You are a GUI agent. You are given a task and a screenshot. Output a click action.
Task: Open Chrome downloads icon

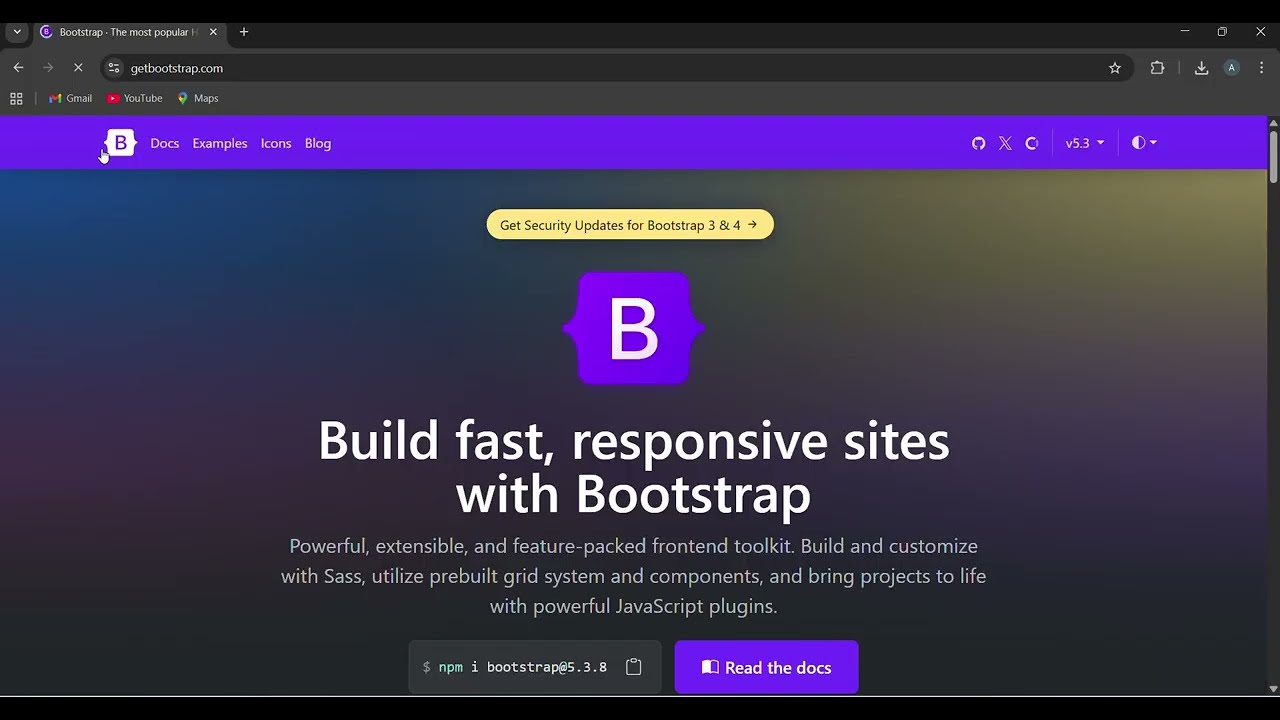(x=1201, y=68)
